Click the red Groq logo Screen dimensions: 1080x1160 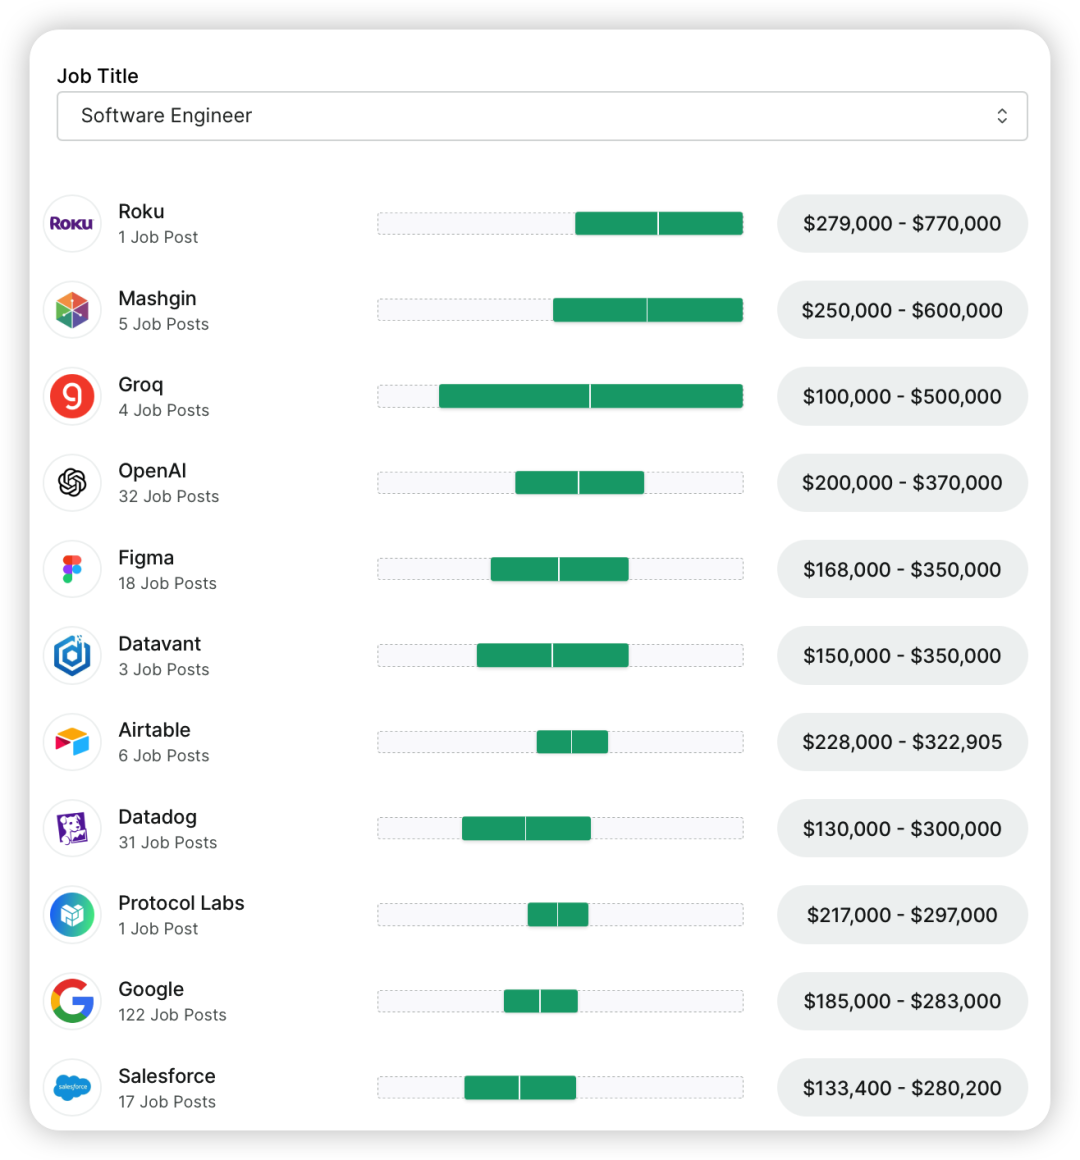coord(72,397)
